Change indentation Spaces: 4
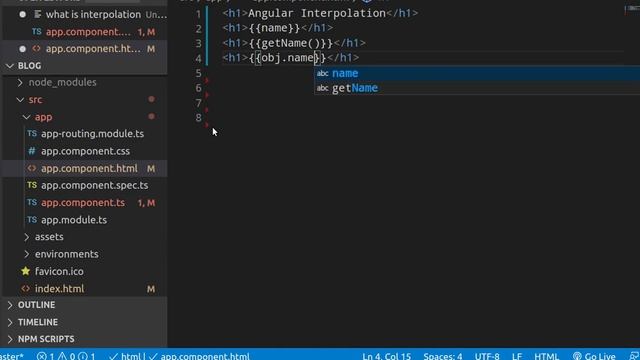Image resolution: width=640 pixels, height=360 pixels. [x=442, y=356]
